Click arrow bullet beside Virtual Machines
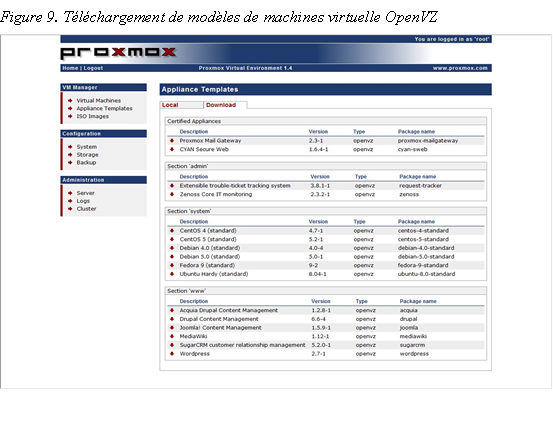The height and width of the screenshot is (431, 553). coord(70,101)
